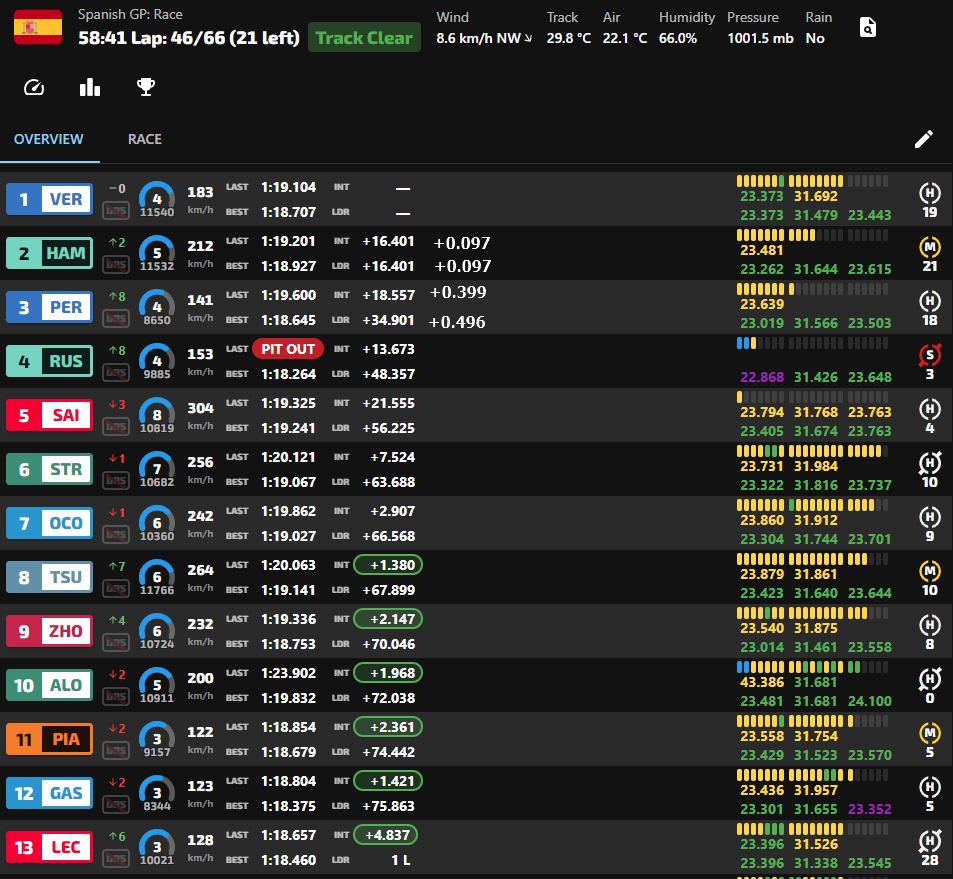
Task: Toggle VER's crossed-out DRS indicator
Action: coord(116,211)
